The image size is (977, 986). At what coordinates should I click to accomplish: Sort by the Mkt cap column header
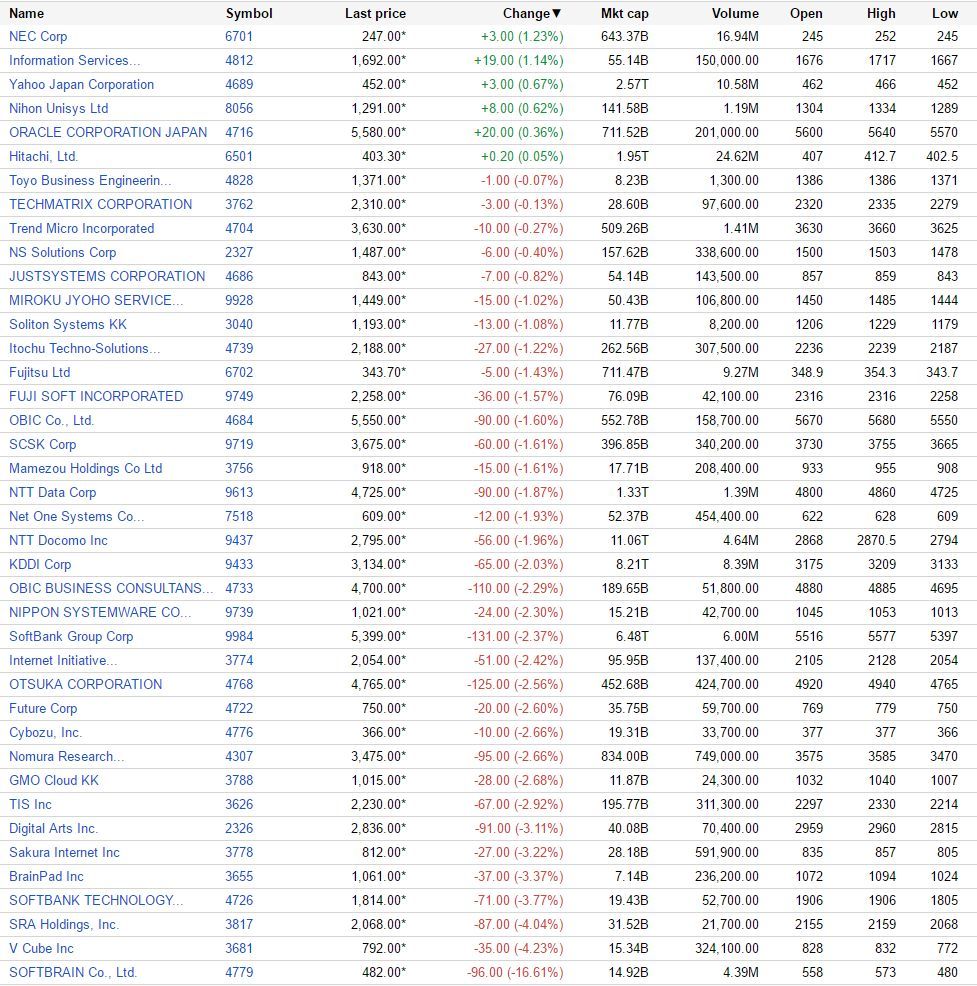tap(624, 13)
